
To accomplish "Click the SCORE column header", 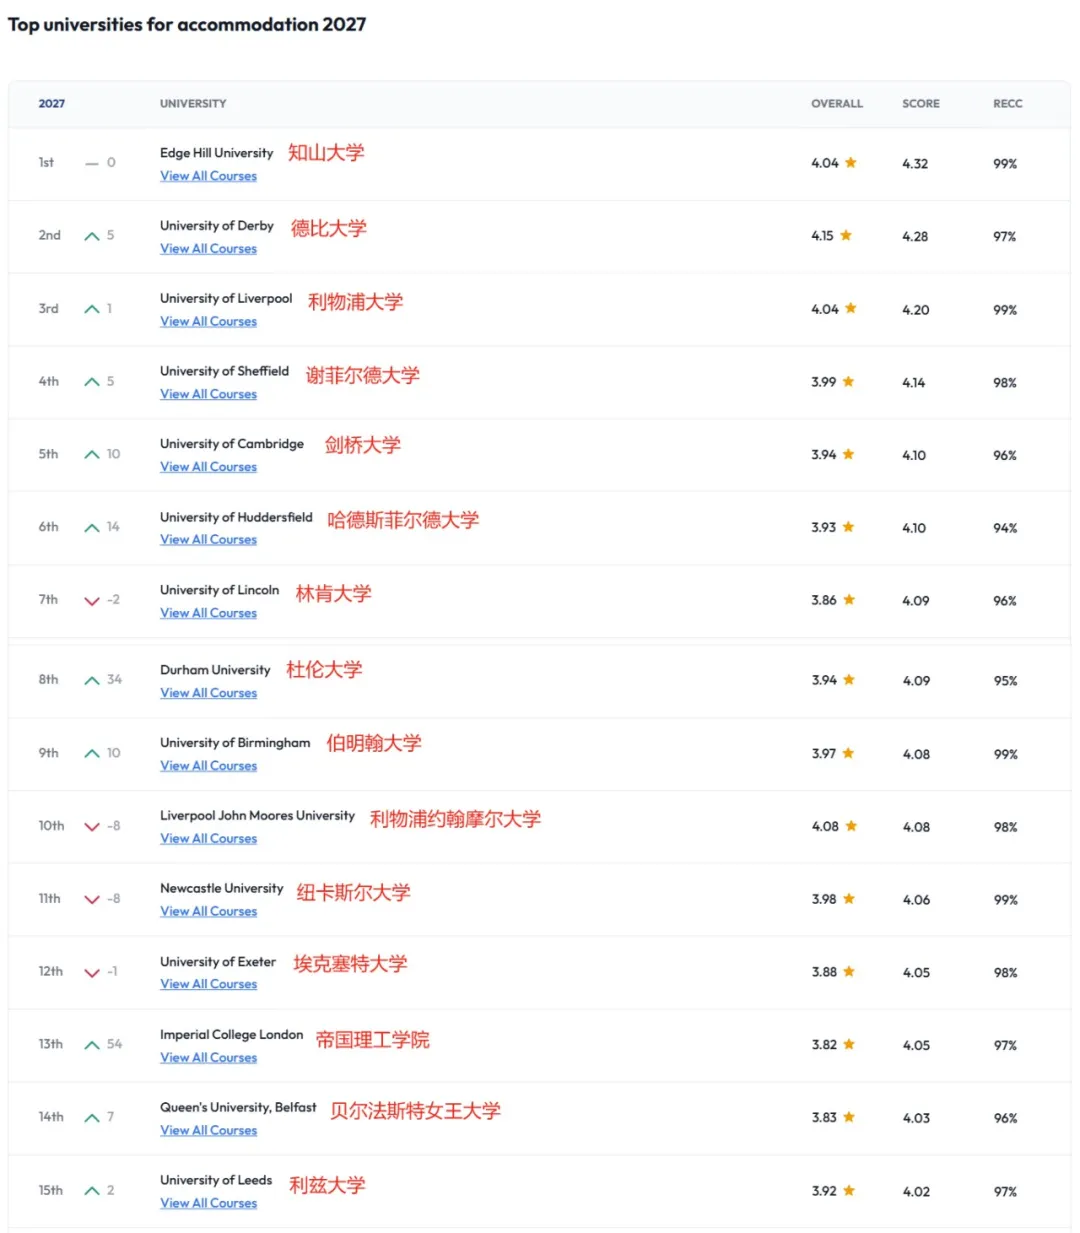I will click(x=921, y=104).
